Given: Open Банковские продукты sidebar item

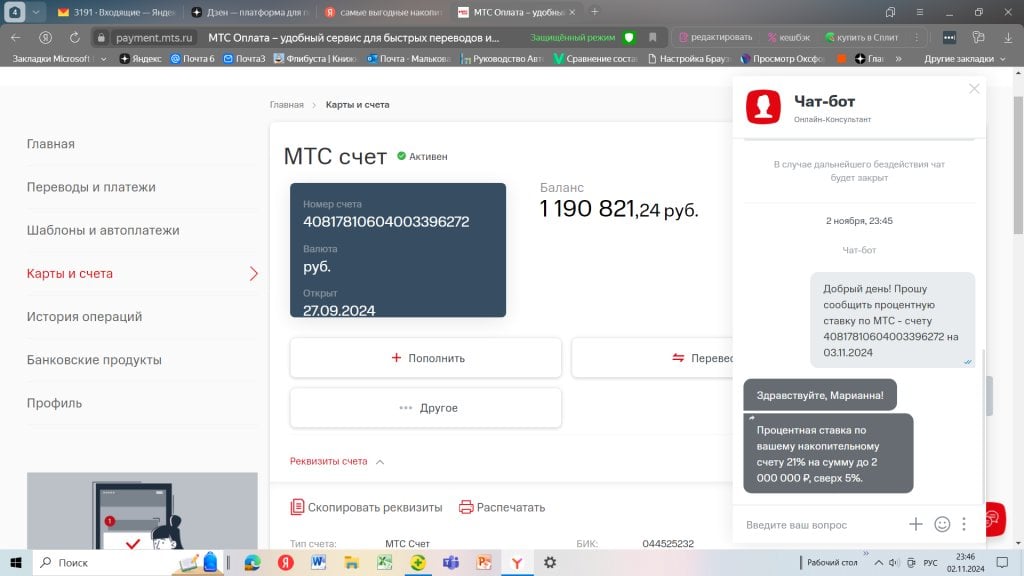Looking at the screenshot, I should point(94,360).
